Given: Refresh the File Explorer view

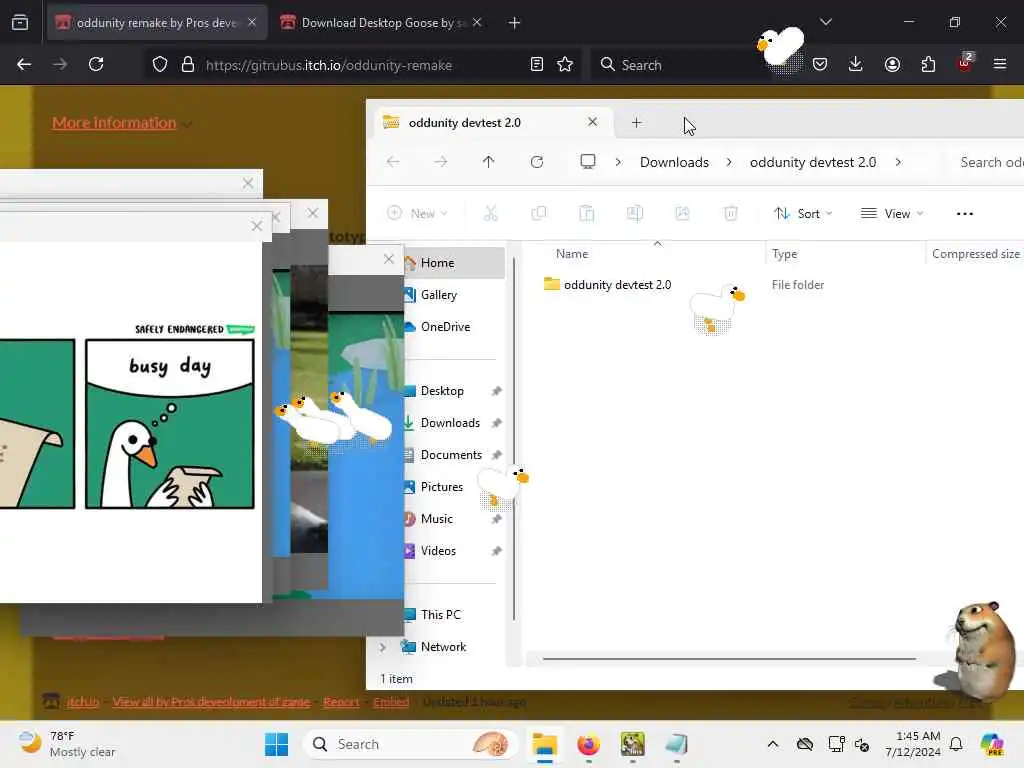Looking at the screenshot, I should pyautogui.click(x=537, y=162).
